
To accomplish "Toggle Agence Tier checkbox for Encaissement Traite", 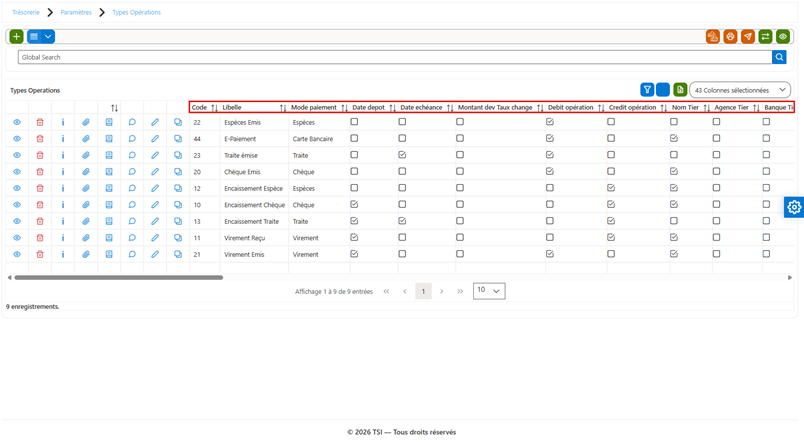I will pyautogui.click(x=716, y=221).
